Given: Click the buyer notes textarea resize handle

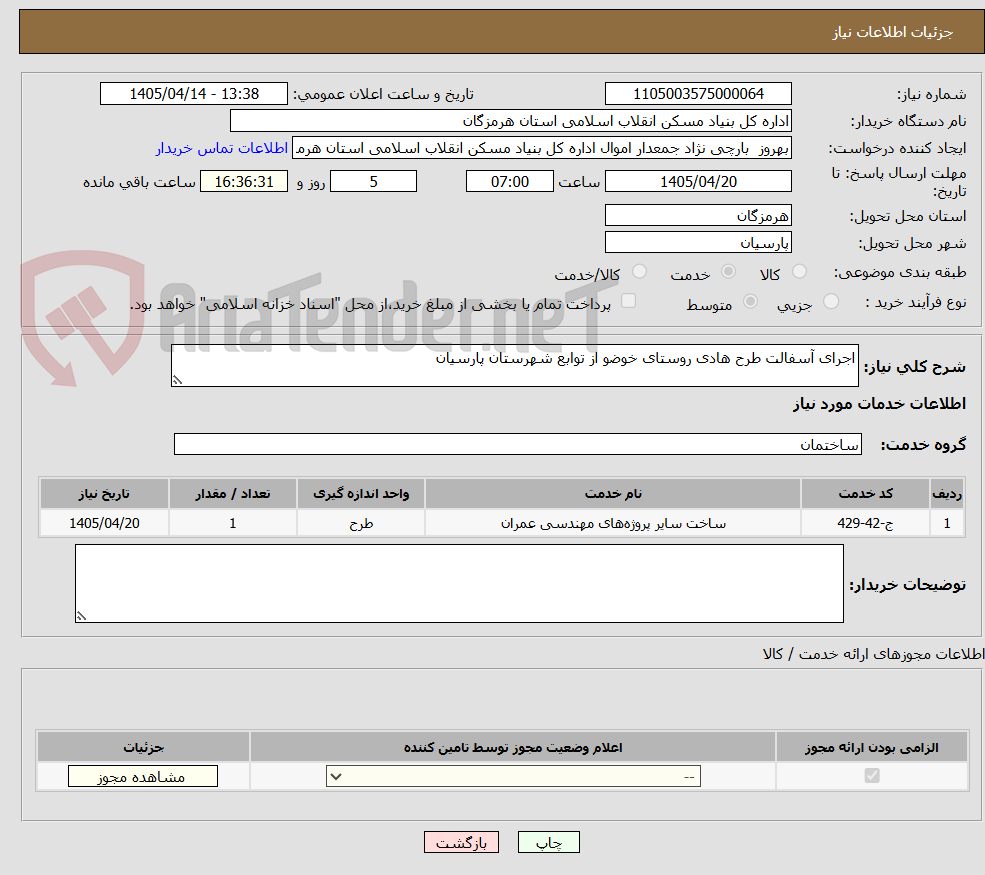Looking at the screenshot, I should pos(81,616).
